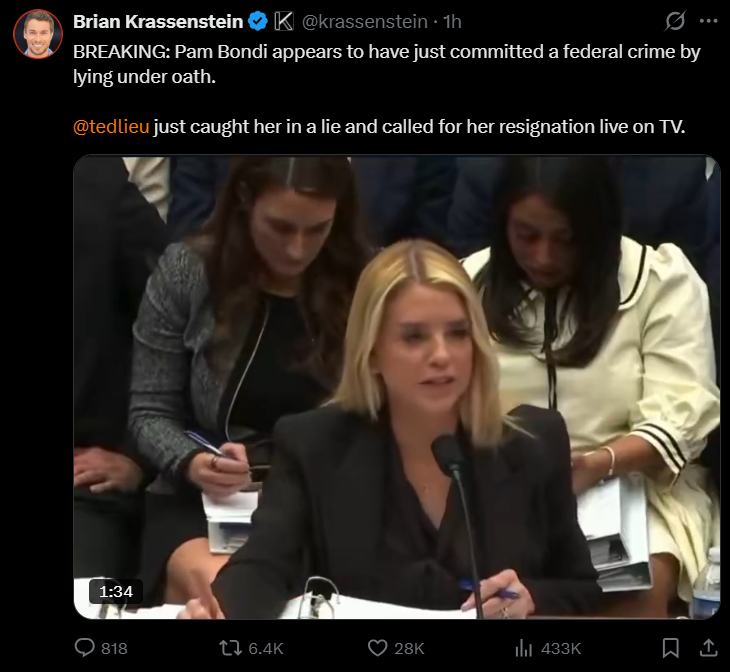This screenshot has height=672, width=730.
Task: Repost the tweet with retweet icon
Action: pyautogui.click(x=230, y=648)
